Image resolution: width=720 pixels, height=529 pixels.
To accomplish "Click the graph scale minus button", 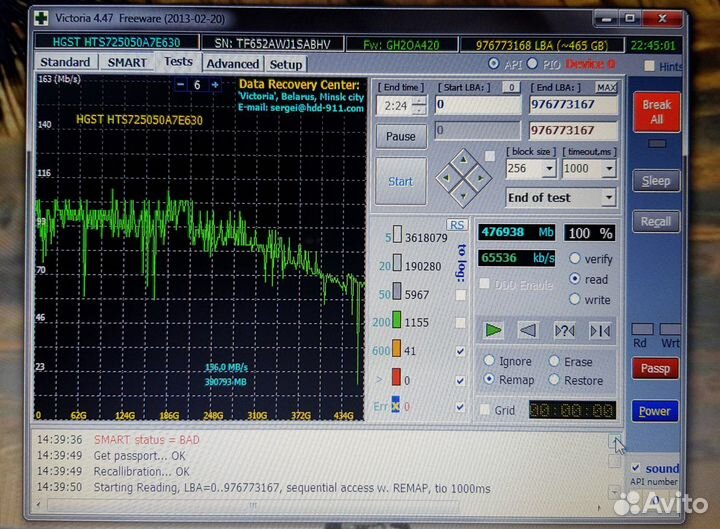I will click(x=180, y=85).
